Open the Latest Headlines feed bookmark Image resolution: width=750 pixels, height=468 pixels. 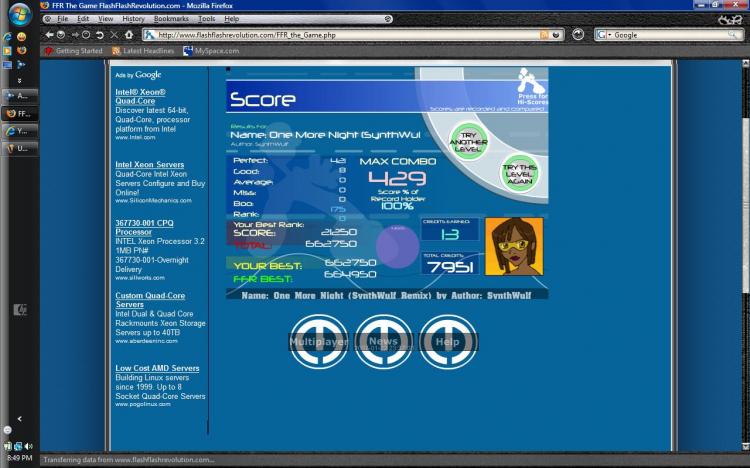[x=143, y=51]
